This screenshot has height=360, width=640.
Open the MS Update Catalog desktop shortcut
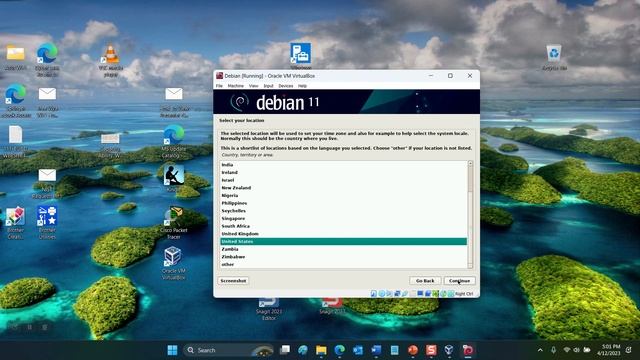pos(174,141)
